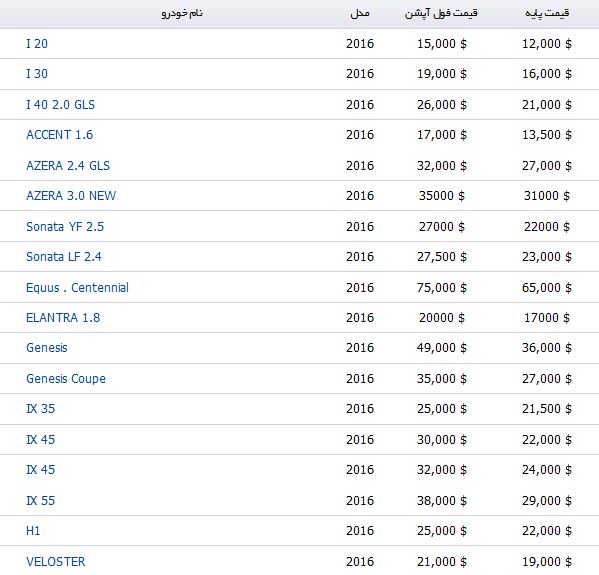
Task: Open the I 30 car link
Action: pyautogui.click(x=37, y=73)
